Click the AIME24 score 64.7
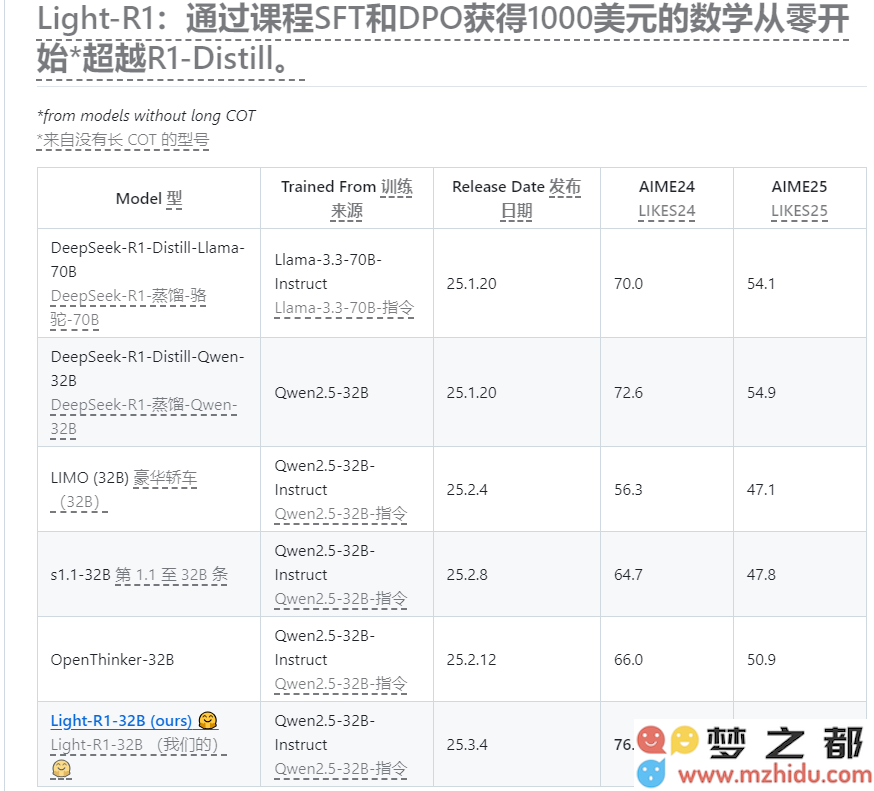 coord(628,575)
